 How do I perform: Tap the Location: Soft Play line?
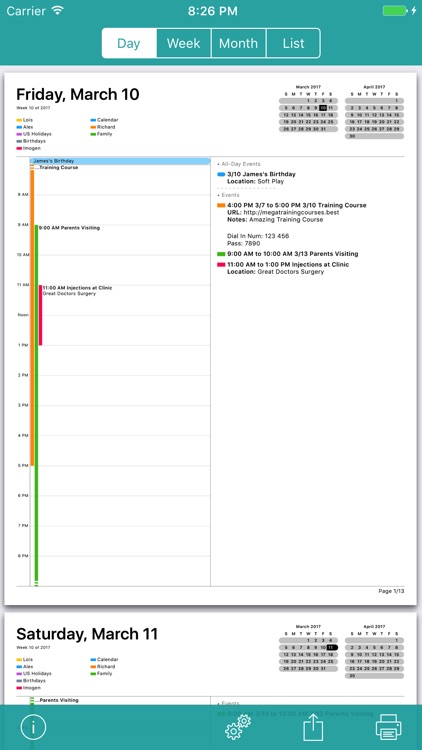pos(255,181)
